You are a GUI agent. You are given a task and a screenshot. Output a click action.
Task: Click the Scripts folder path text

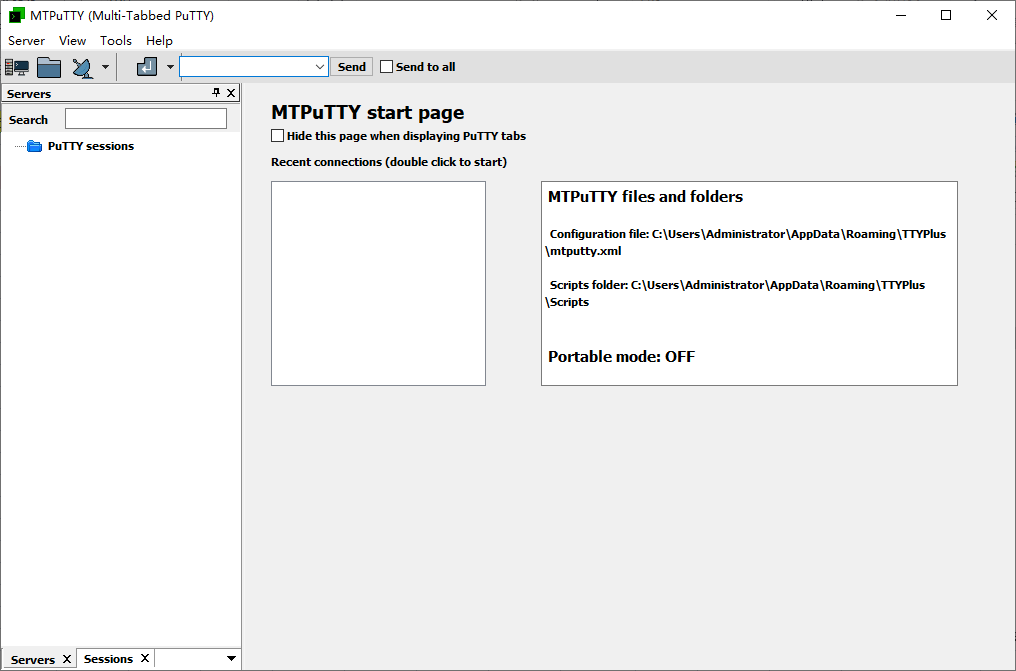click(x=735, y=293)
